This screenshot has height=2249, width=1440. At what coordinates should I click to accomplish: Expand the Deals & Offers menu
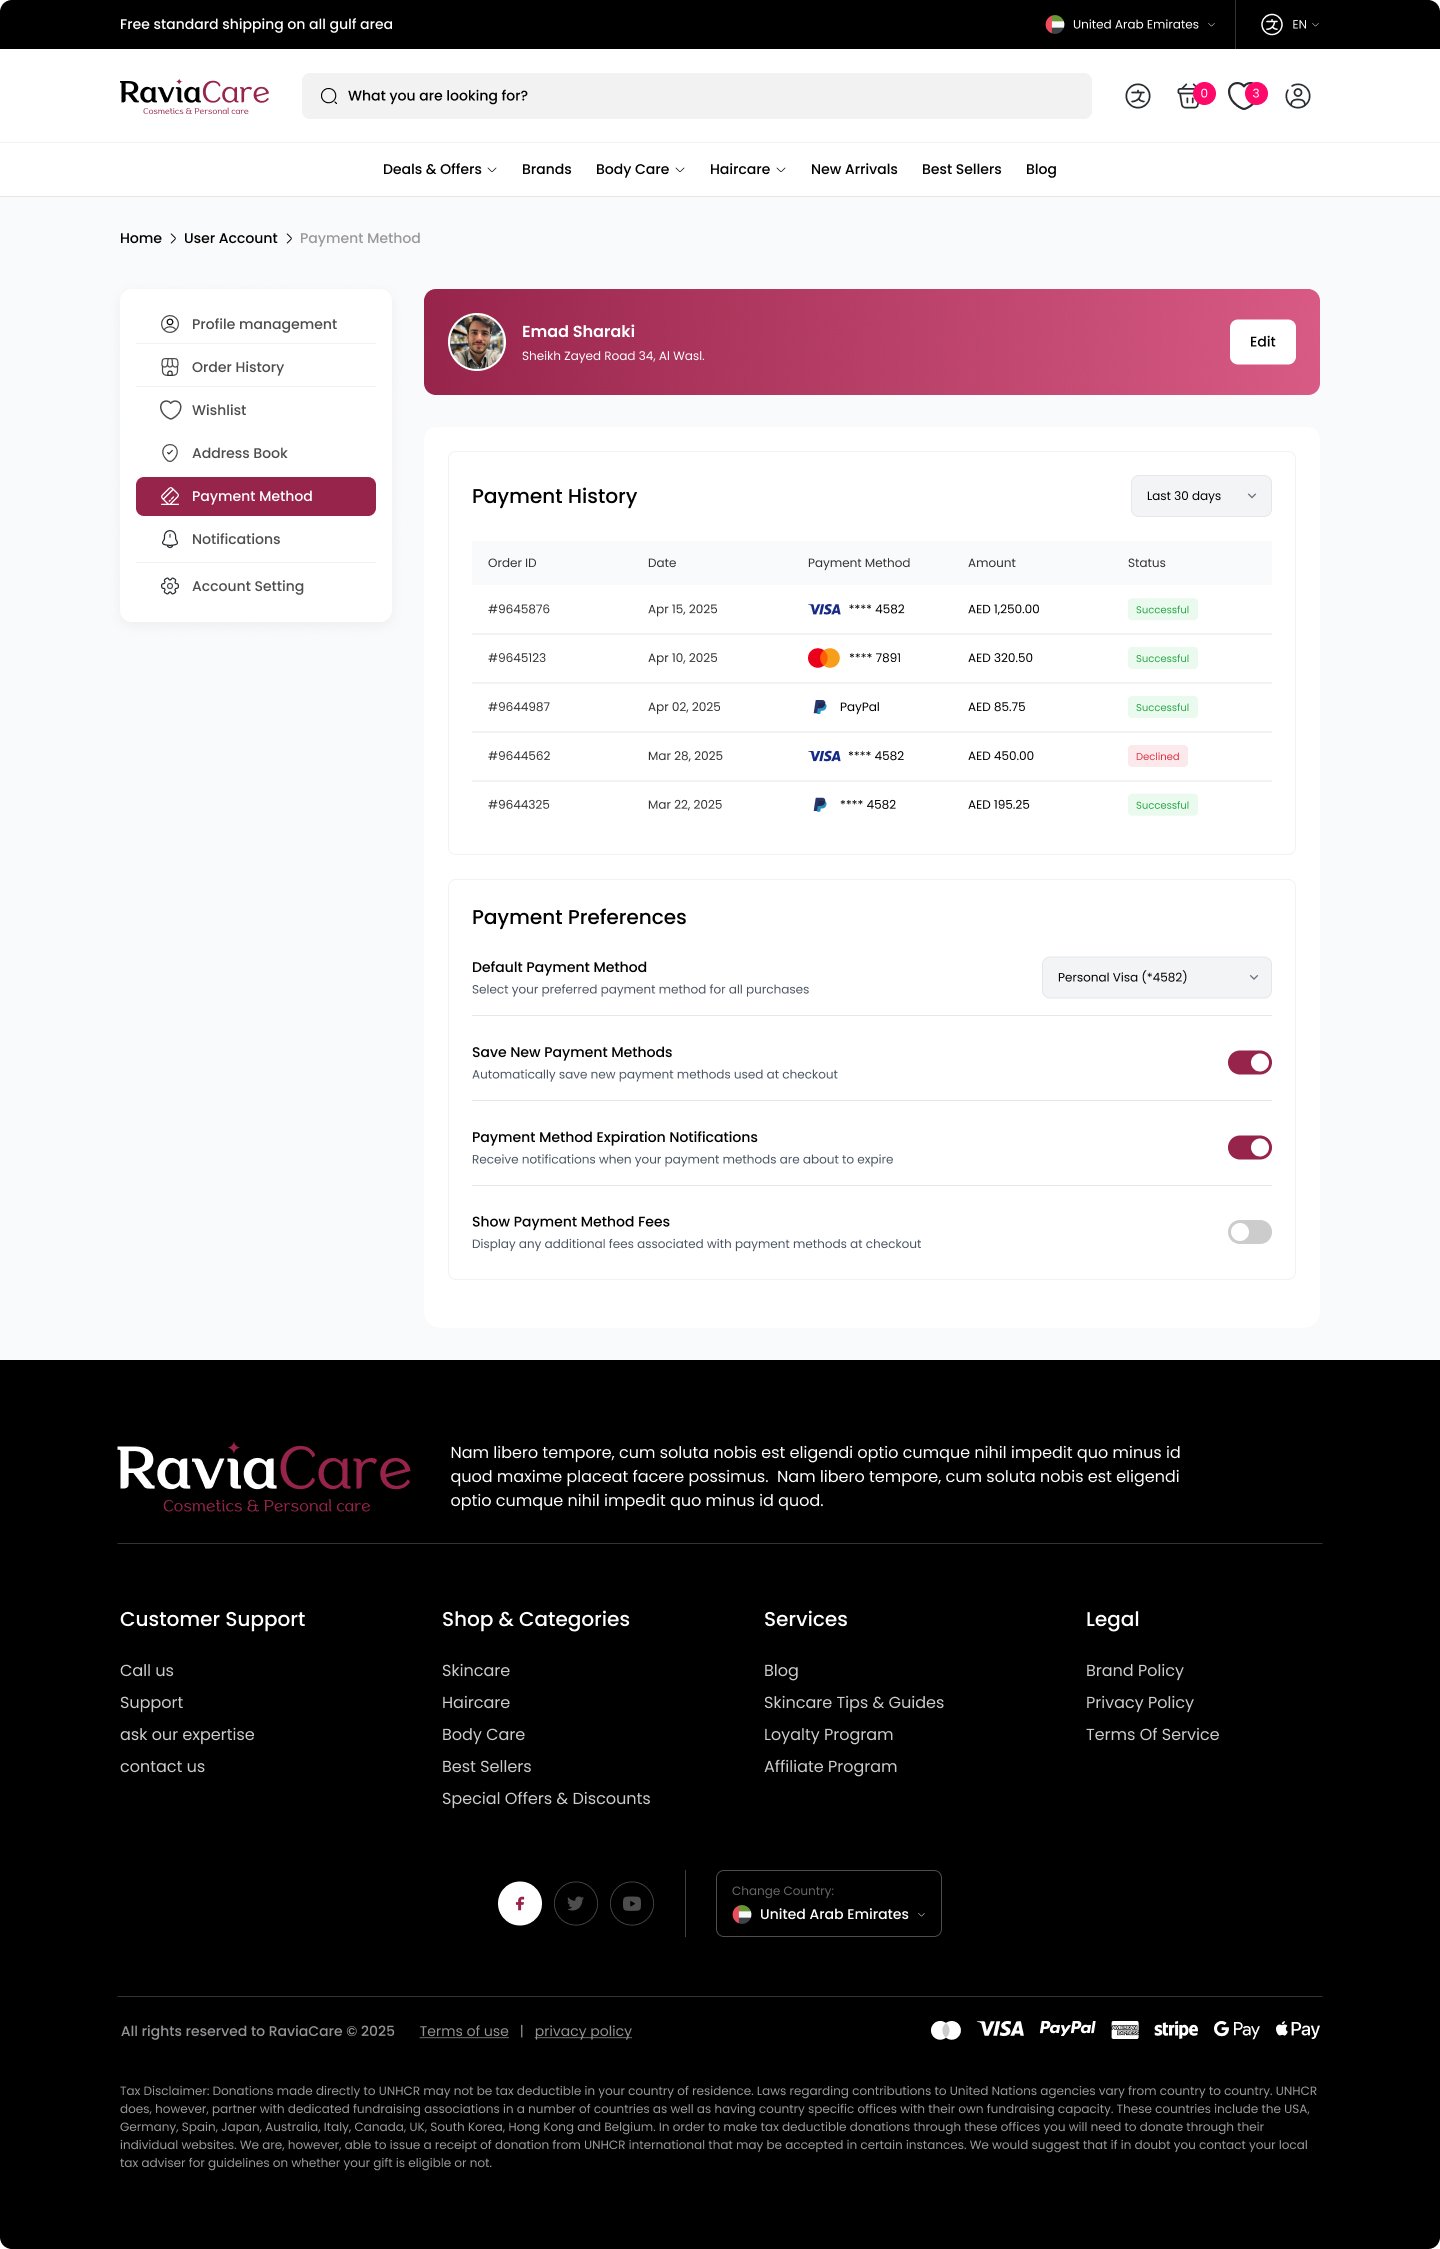click(x=439, y=169)
